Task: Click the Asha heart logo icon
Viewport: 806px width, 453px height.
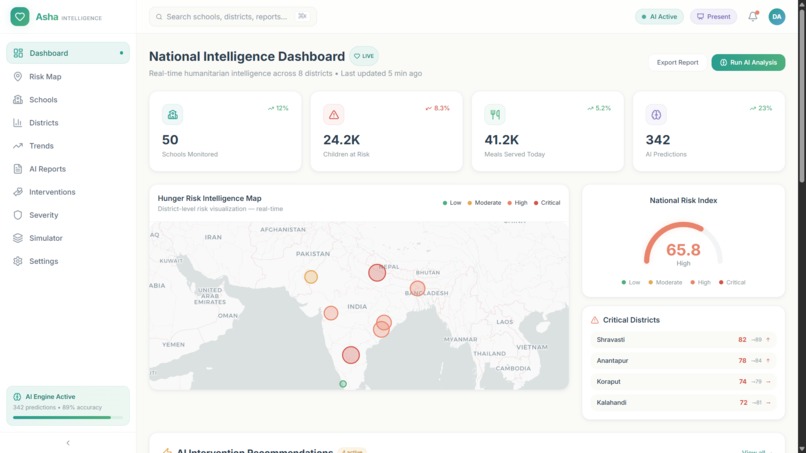Action: coord(20,16)
